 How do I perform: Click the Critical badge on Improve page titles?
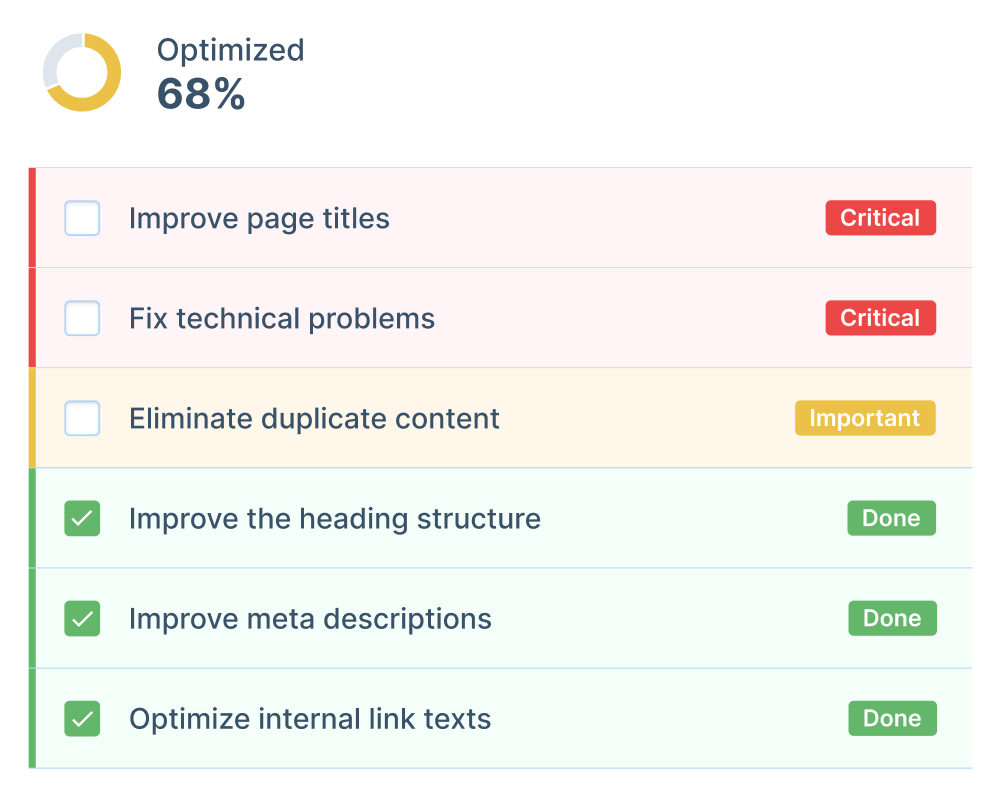click(x=880, y=218)
